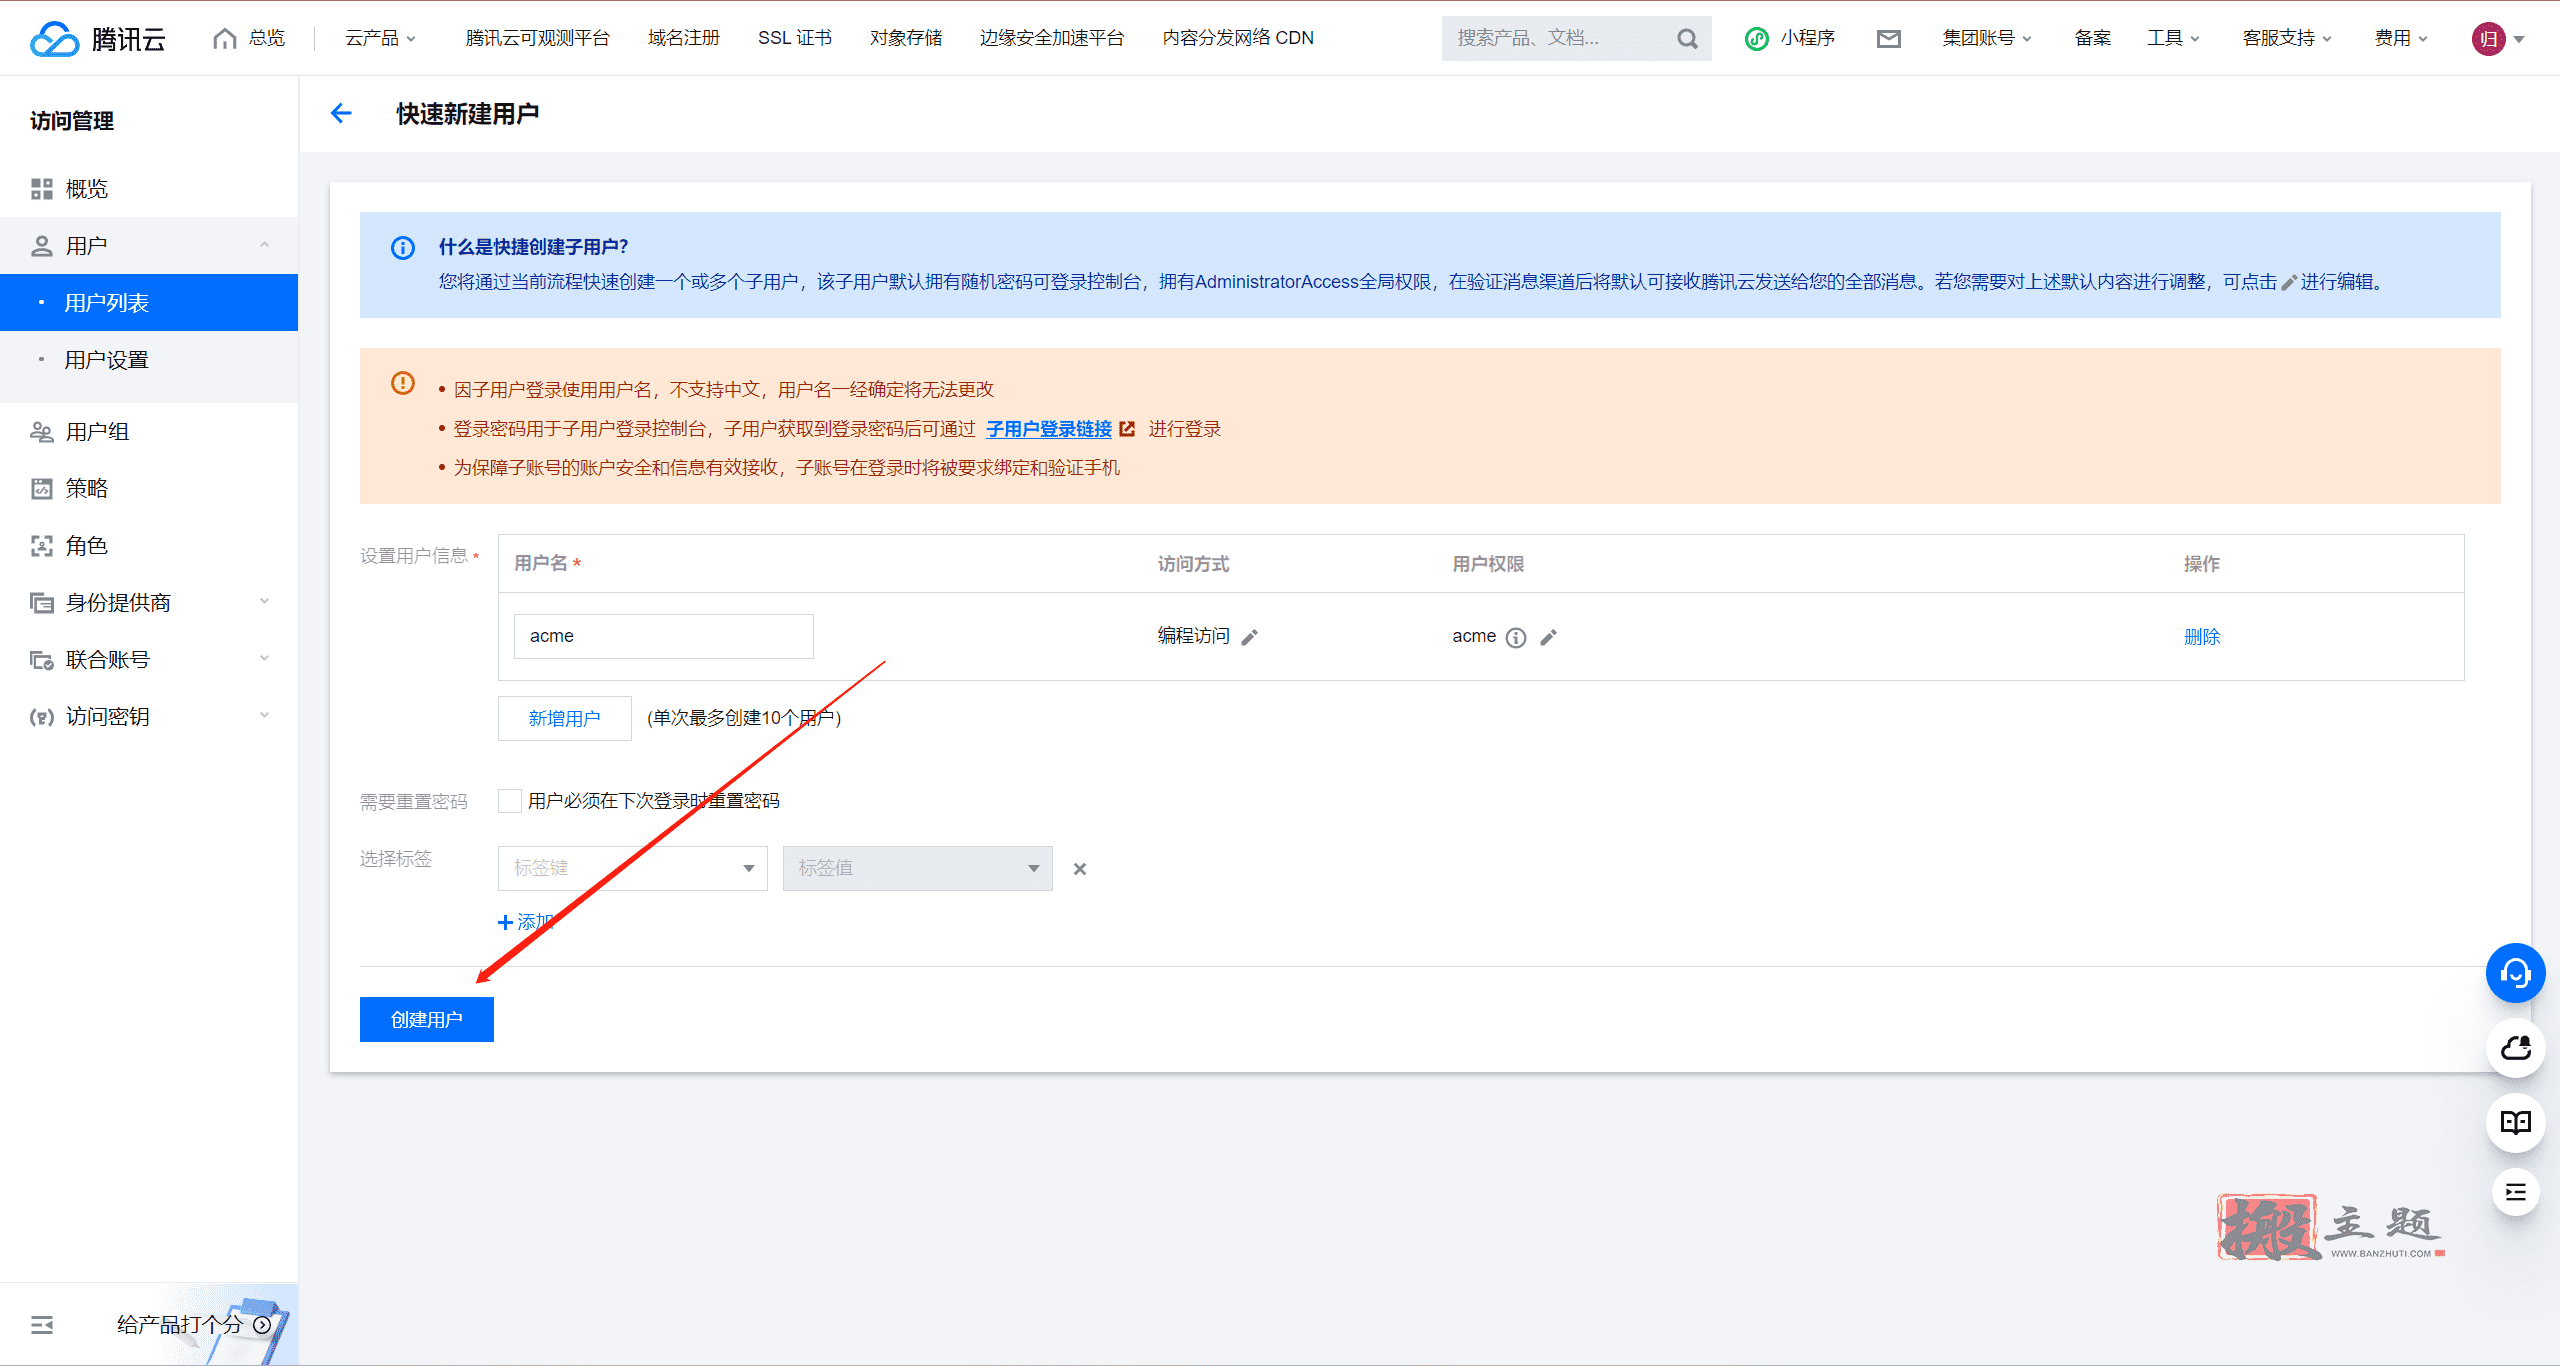The image size is (2560, 1366).
Task: Click the cloud assistant floating icon
Action: [x=2515, y=1048]
